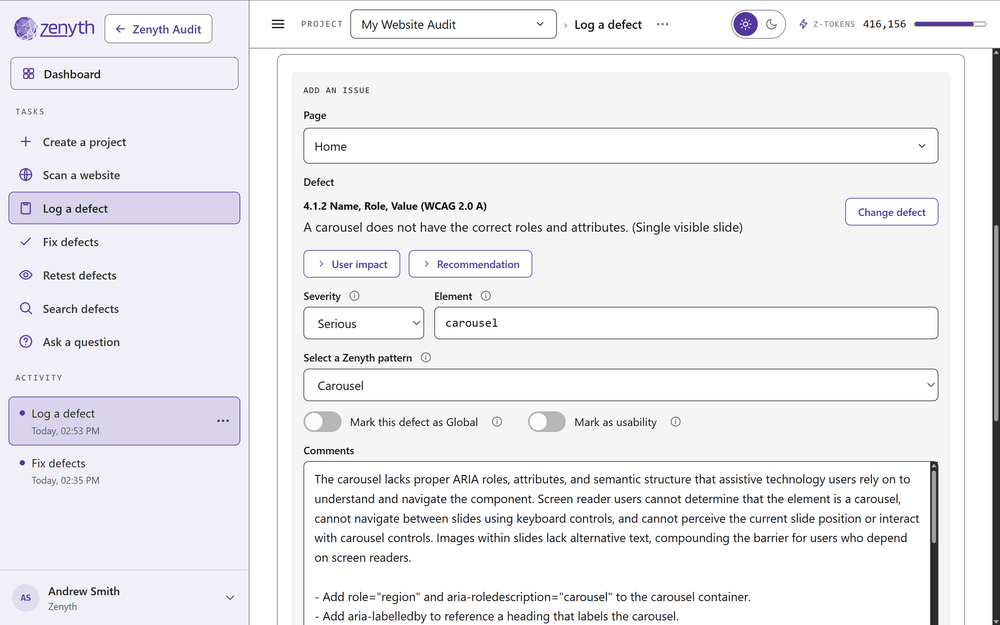Select Scan a website task
This screenshot has width=1000, height=625.
tap(124, 175)
